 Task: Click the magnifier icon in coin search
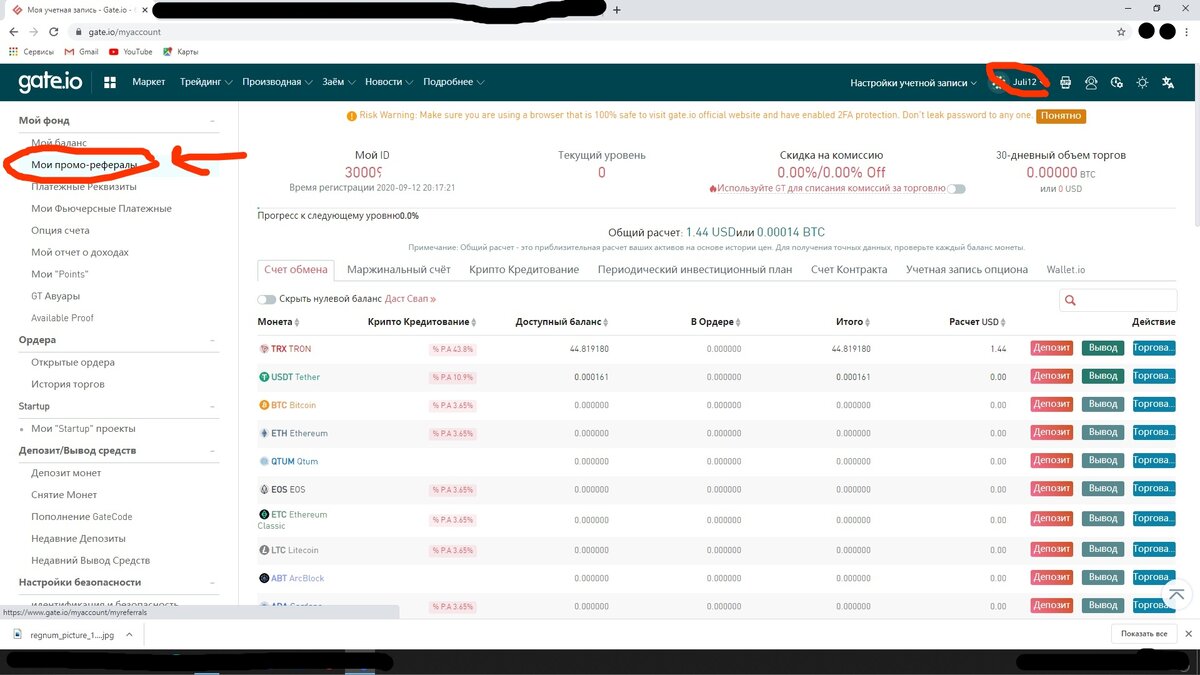tap(1071, 300)
